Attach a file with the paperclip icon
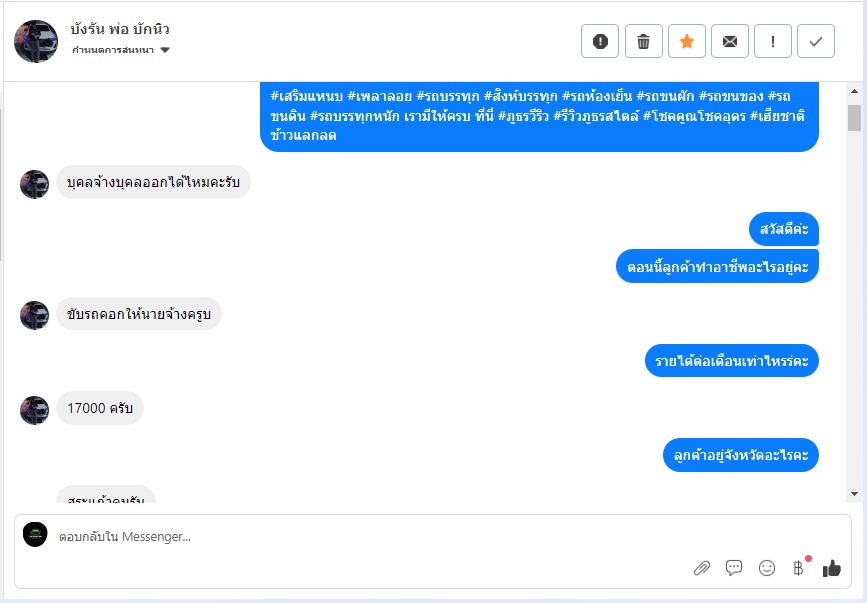Screen dimensions: 867x603 [702, 568]
